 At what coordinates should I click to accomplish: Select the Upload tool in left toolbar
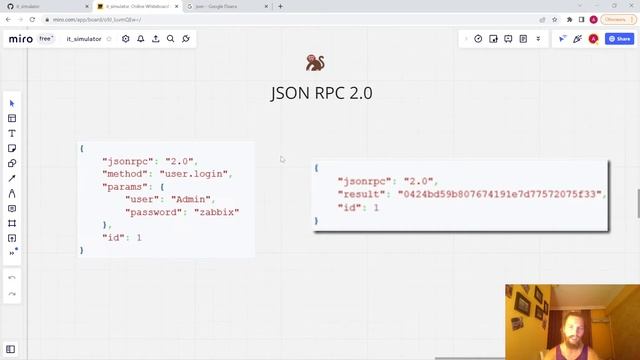point(12,238)
